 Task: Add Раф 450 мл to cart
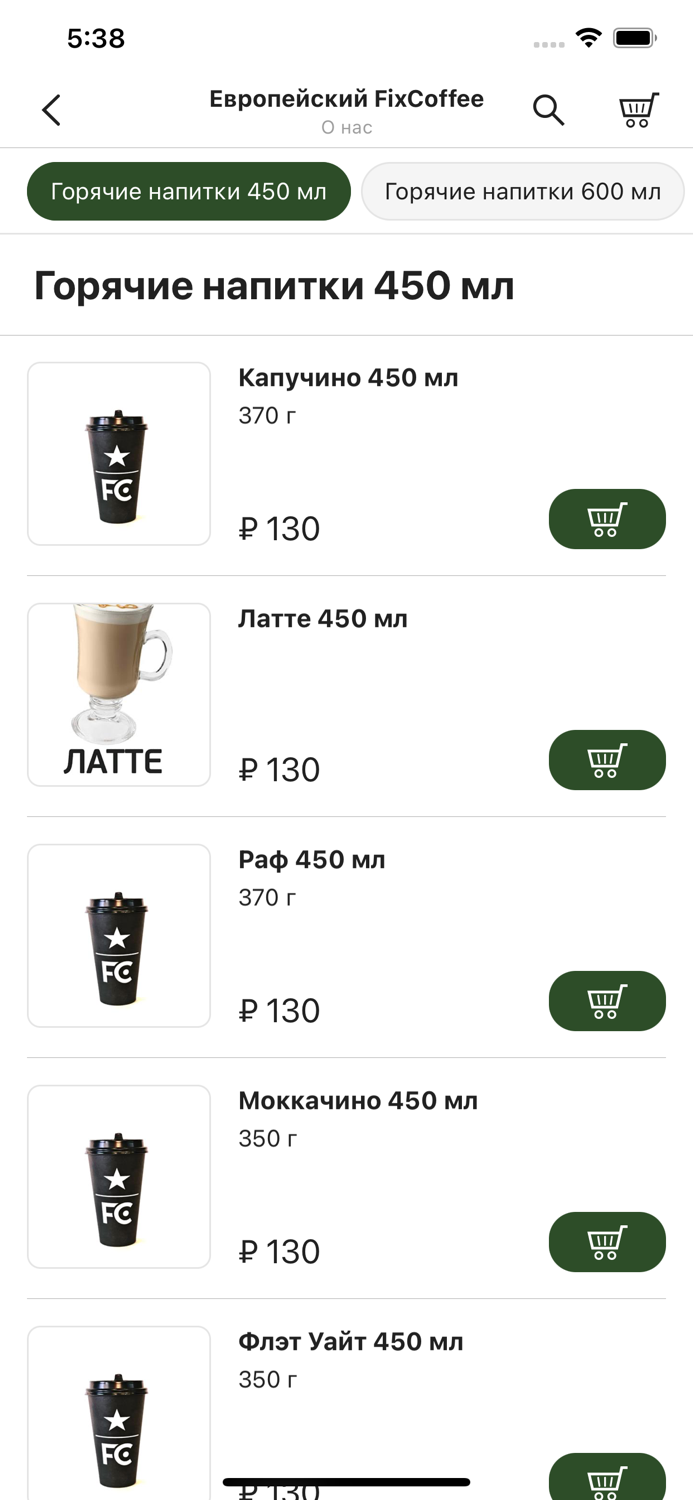coord(607,1001)
